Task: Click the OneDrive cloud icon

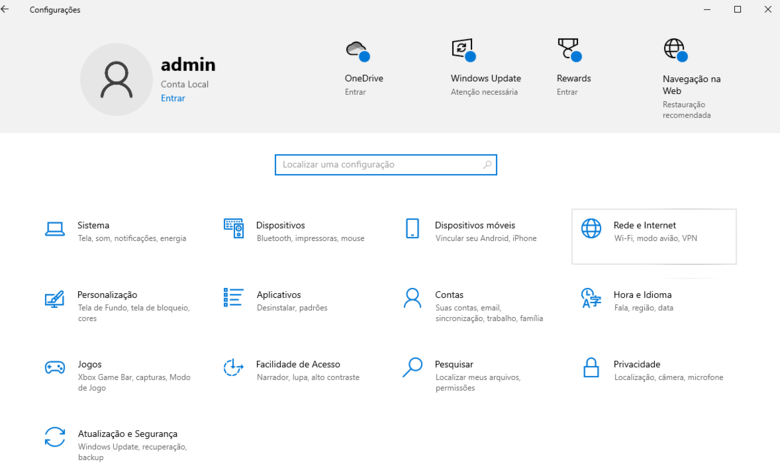Action: tap(356, 50)
